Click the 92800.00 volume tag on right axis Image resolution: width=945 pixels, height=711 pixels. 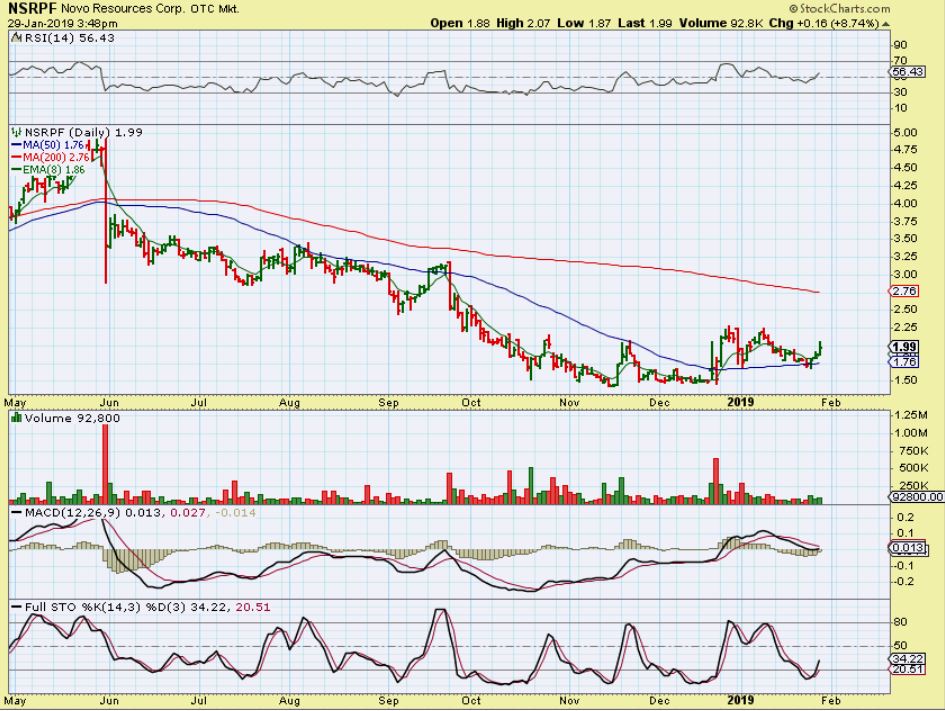click(x=916, y=497)
